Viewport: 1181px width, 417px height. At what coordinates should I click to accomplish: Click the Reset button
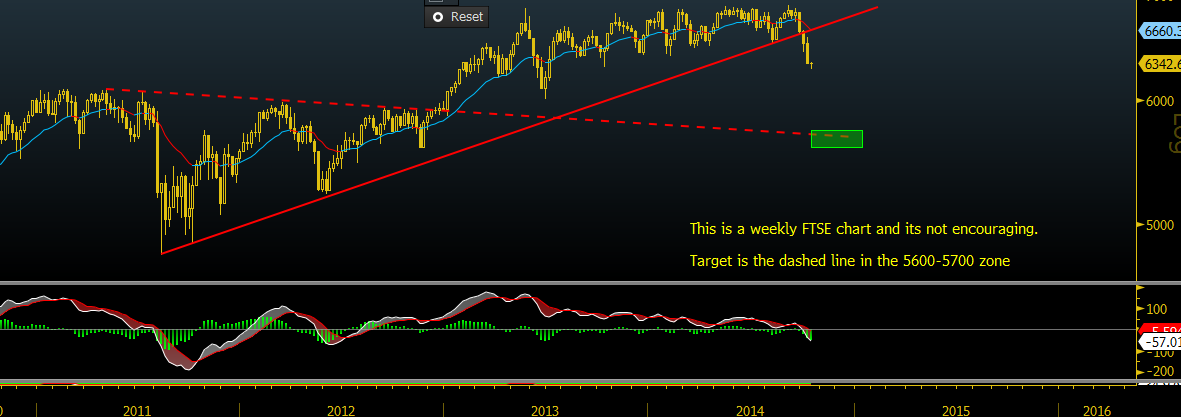pyautogui.click(x=456, y=17)
